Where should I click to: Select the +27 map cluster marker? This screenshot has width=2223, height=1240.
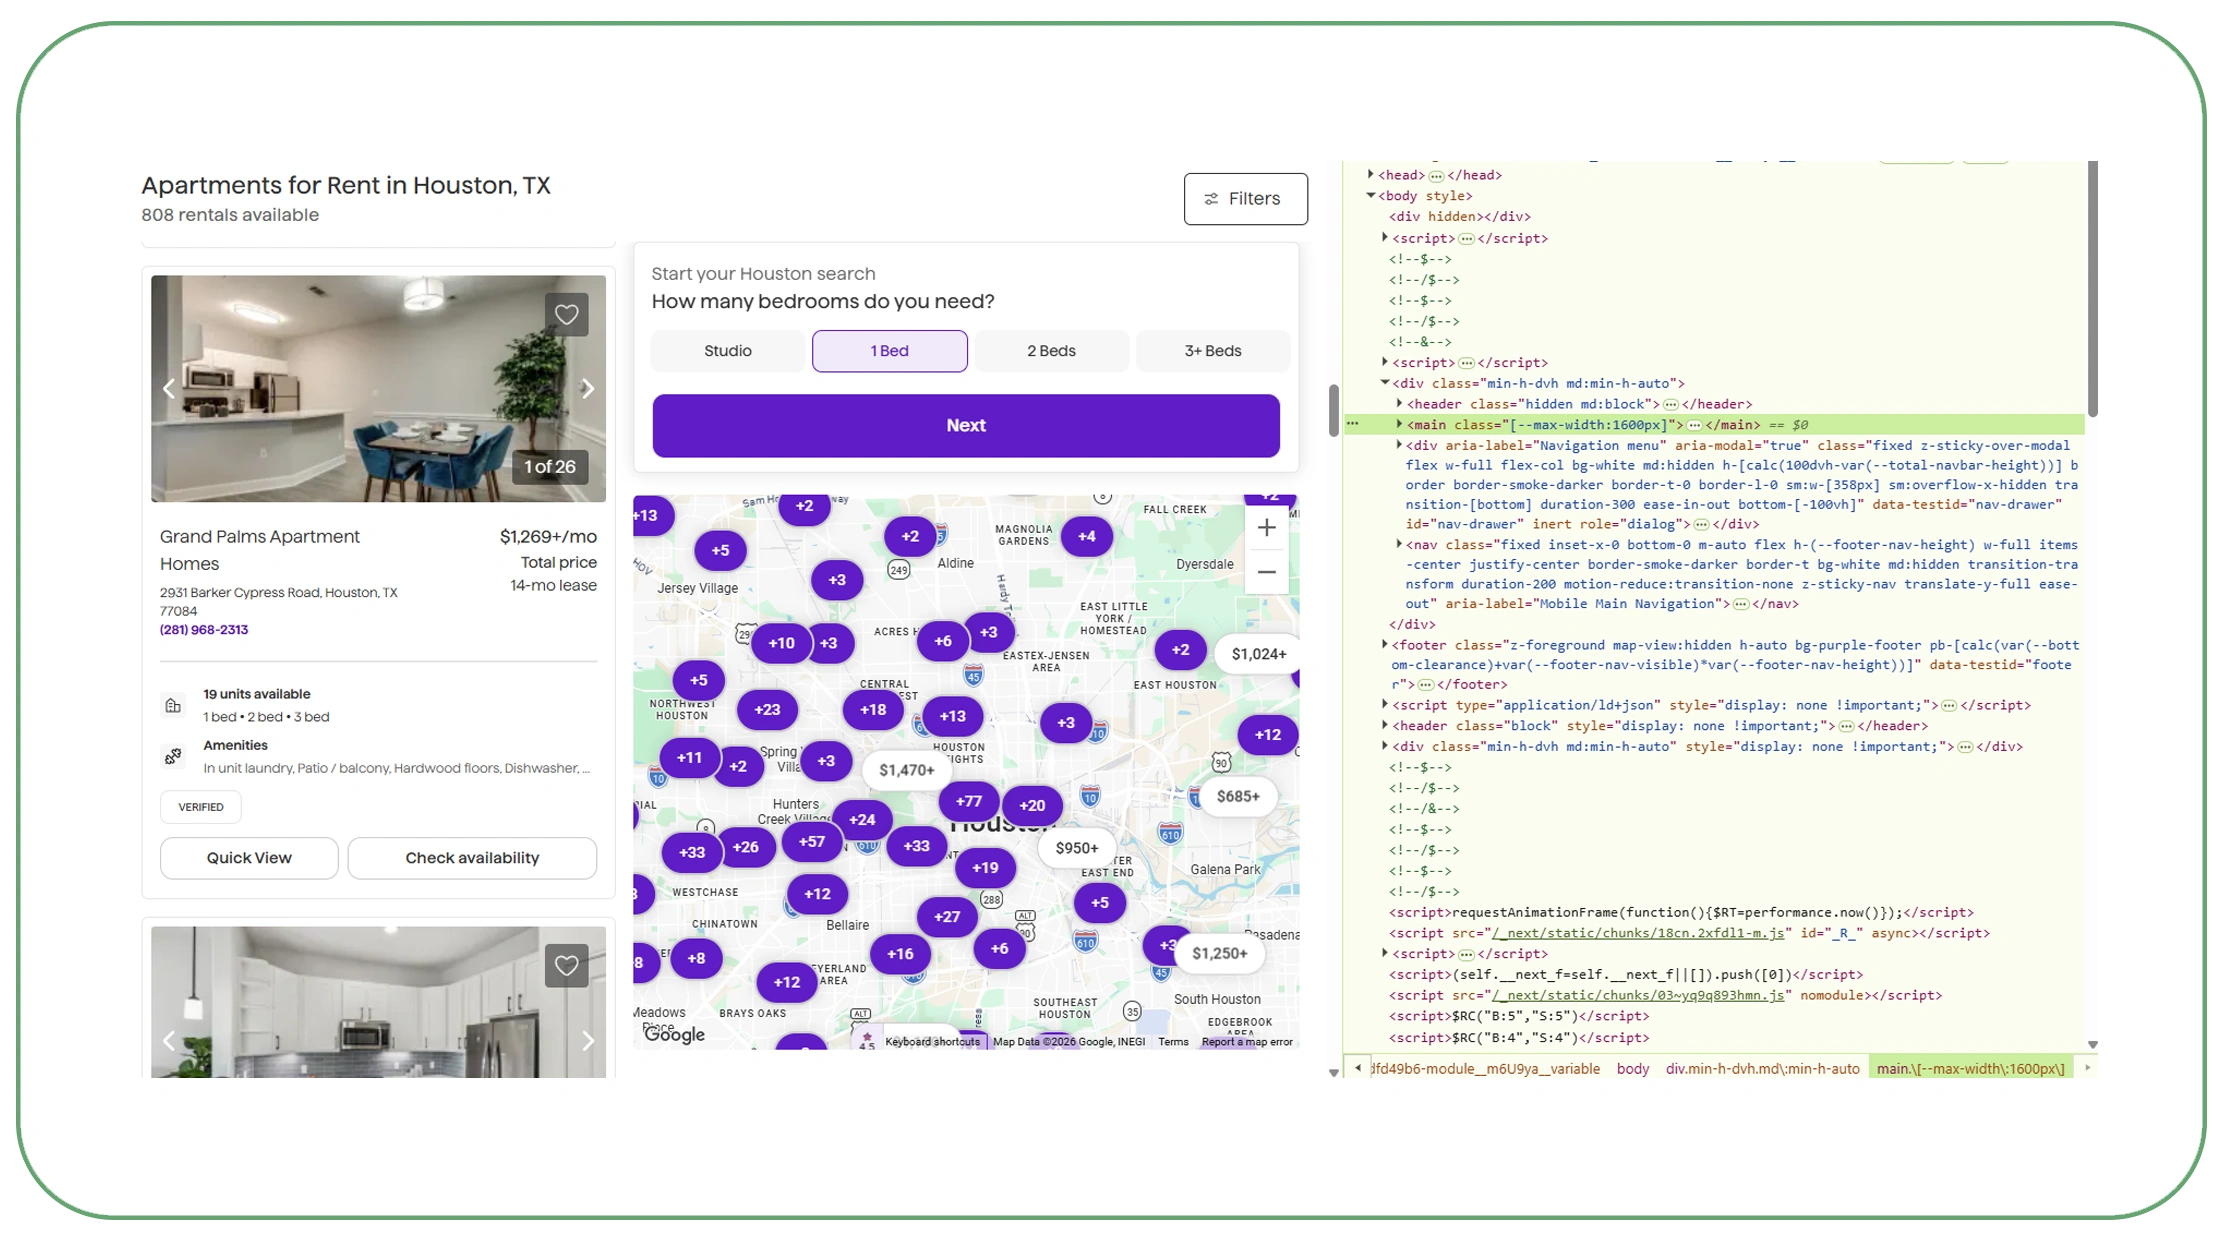coord(947,917)
